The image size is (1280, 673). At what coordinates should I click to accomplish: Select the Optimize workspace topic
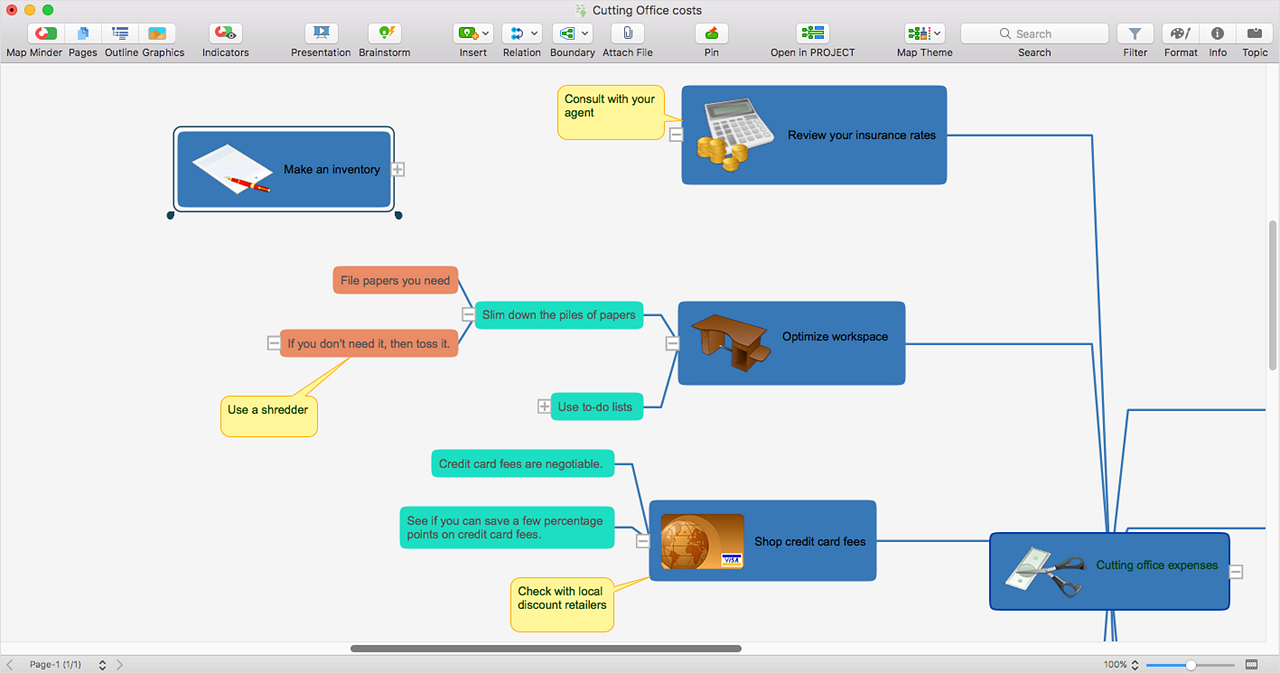pos(791,343)
